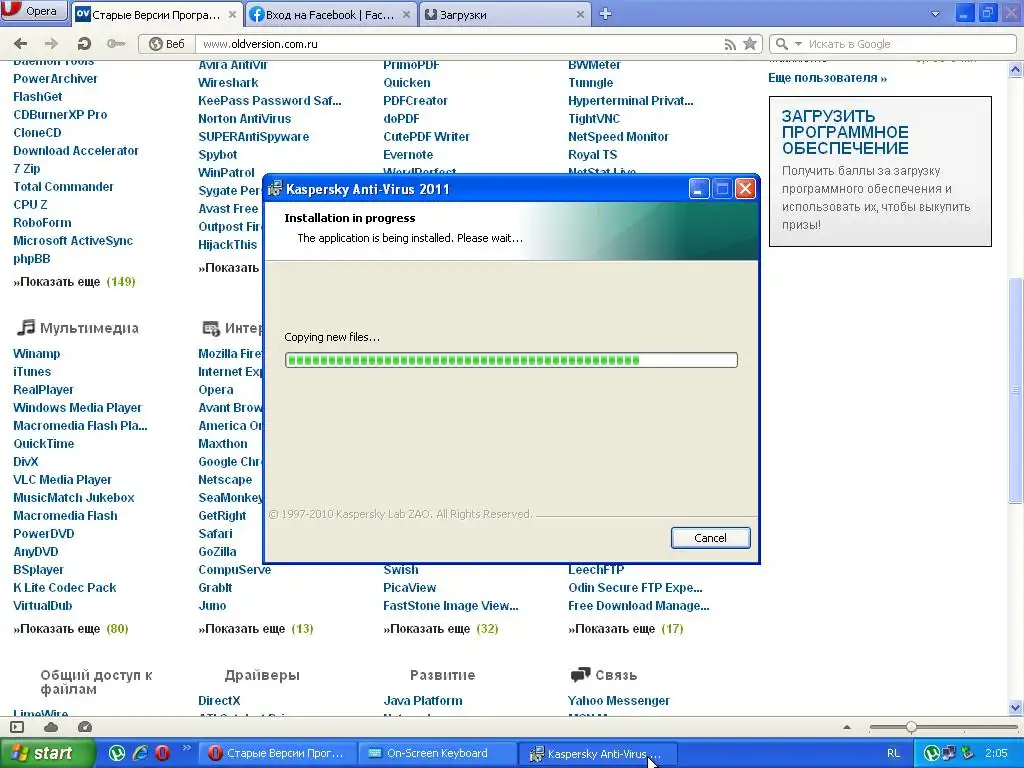Click the Kaspersky installation progress bar

(511, 360)
